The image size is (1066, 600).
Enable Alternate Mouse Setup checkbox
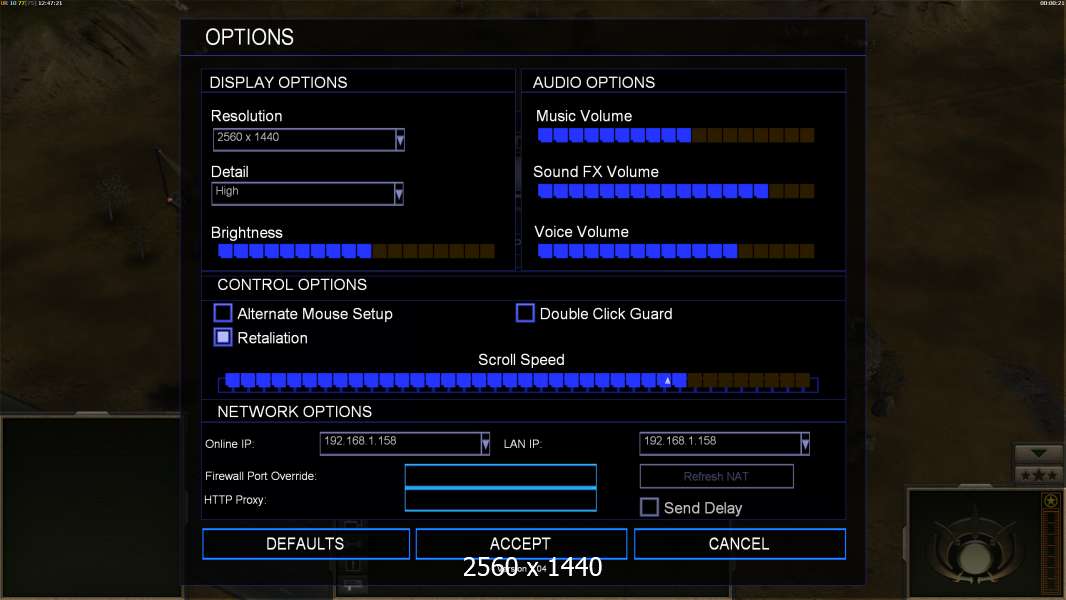[223, 313]
